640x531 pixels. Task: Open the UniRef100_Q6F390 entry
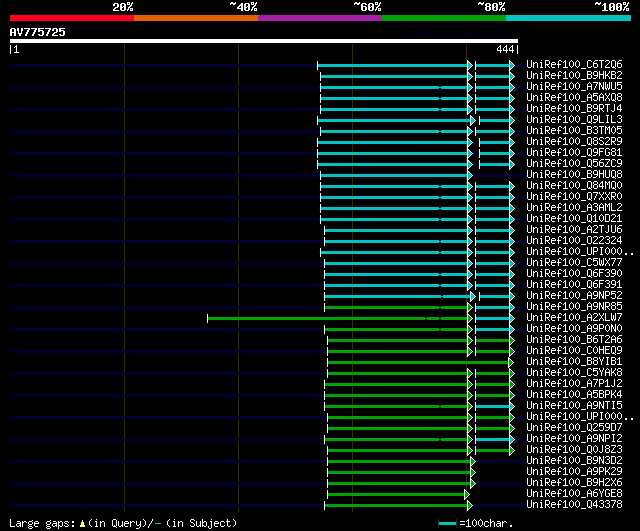click(x=574, y=274)
